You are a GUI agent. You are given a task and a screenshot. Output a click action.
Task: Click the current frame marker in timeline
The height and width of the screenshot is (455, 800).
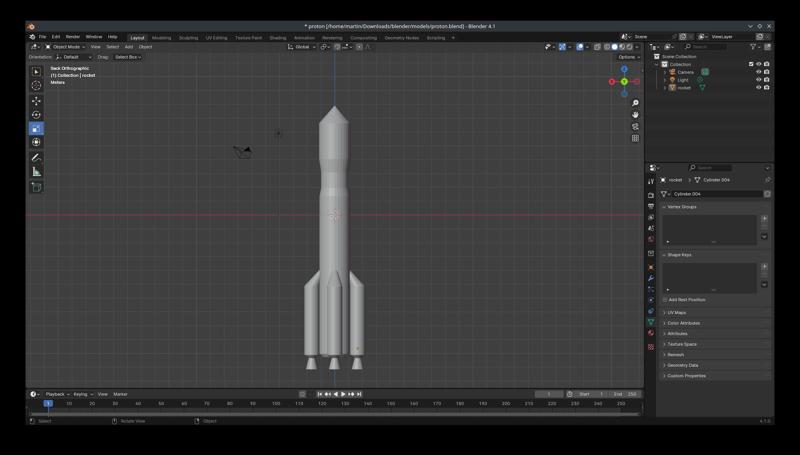[48, 403]
